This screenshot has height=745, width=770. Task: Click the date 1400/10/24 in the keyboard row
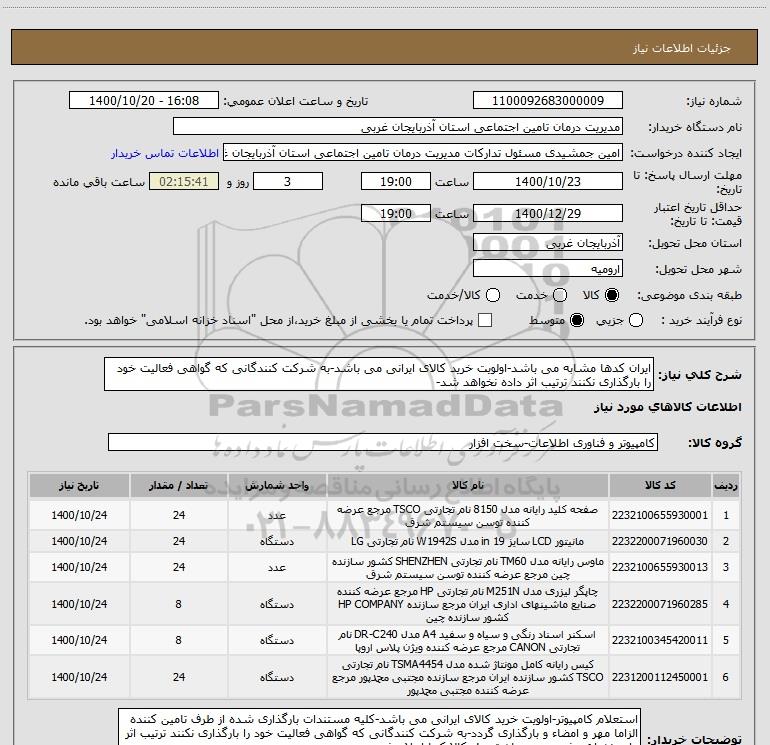coord(79,515)
